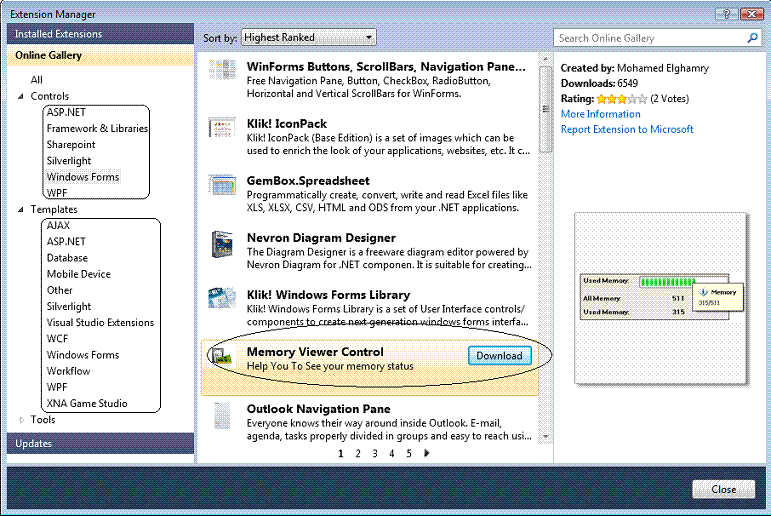Click the GemBox.Spreadsheet extension icon
The width and height of the screenshot is (771, 516).
click(222, 185)
